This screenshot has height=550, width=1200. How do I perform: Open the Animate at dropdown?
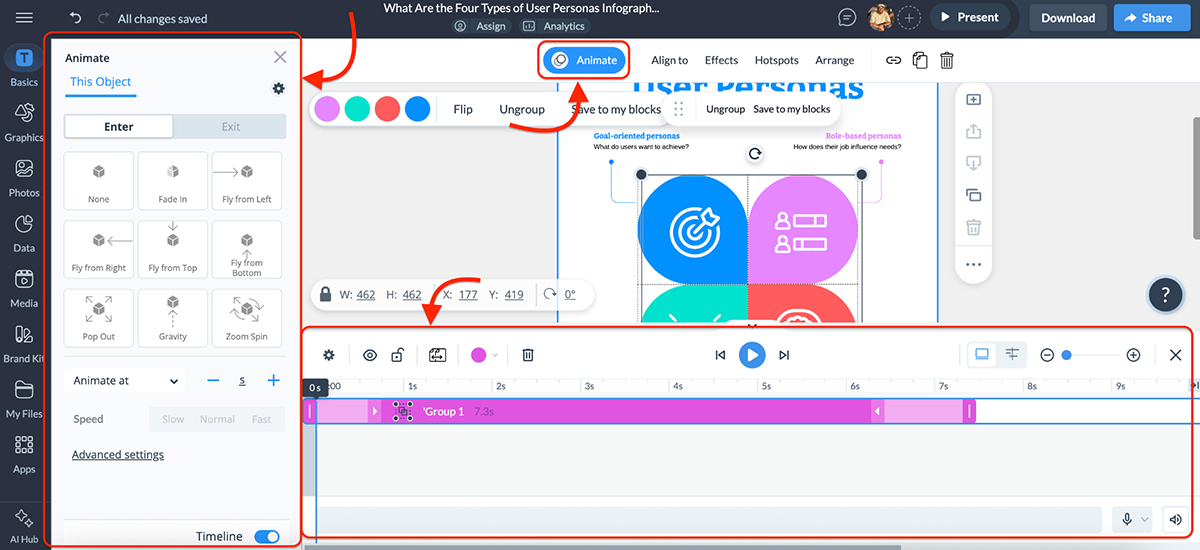125,381
